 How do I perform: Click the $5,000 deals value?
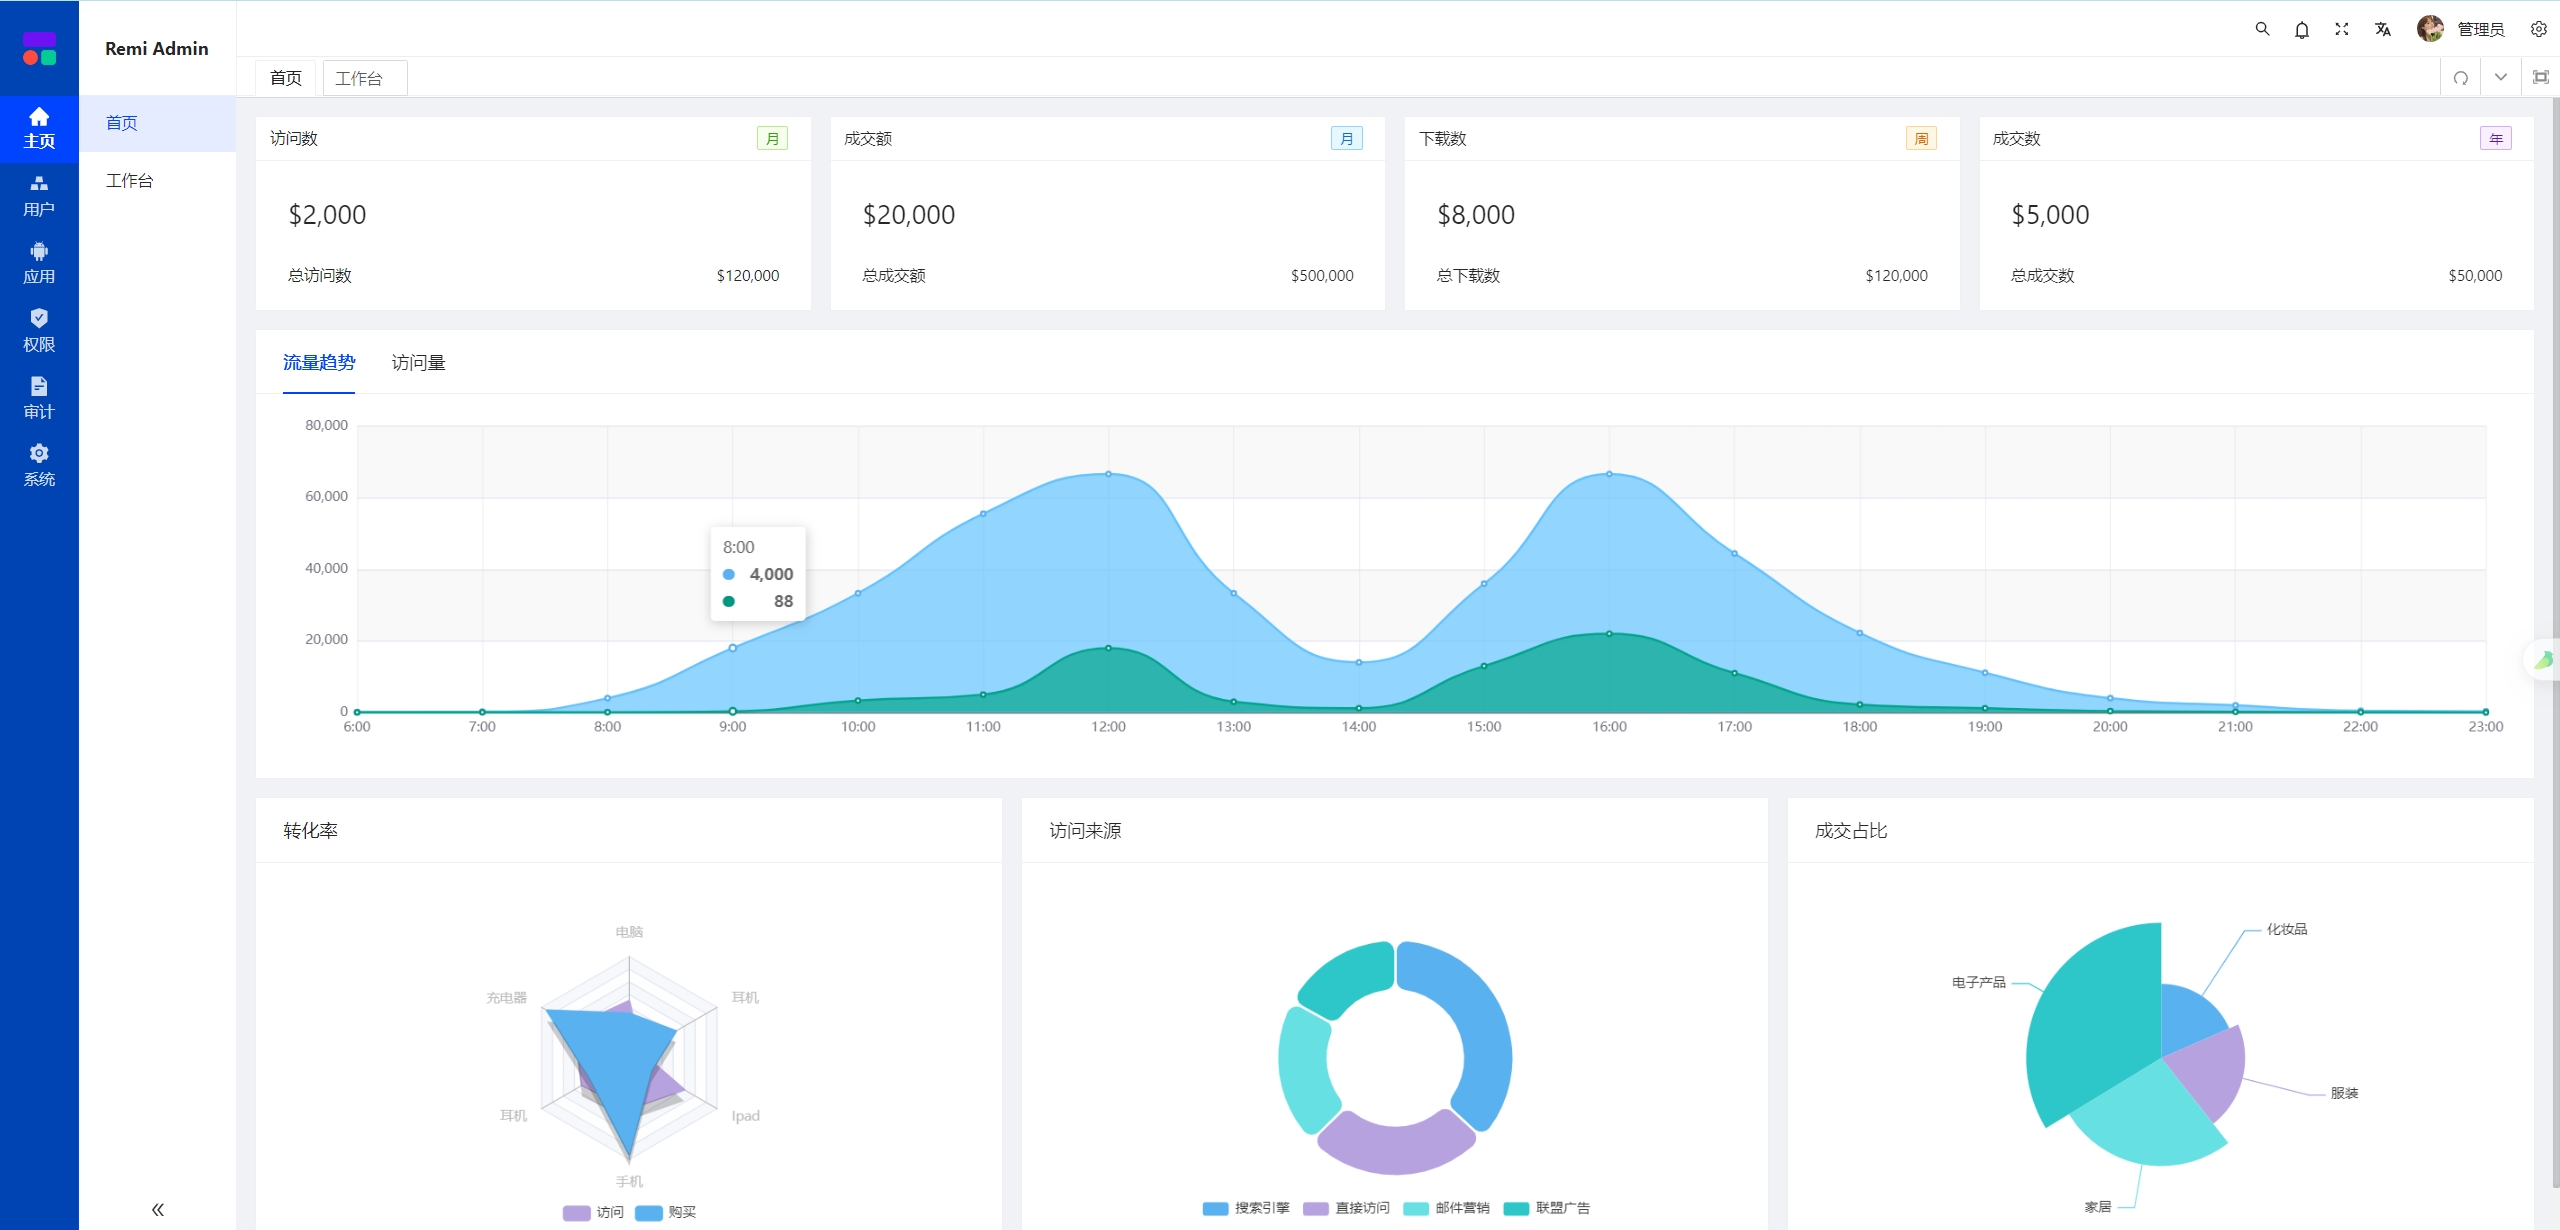[x=2050, y=215]
